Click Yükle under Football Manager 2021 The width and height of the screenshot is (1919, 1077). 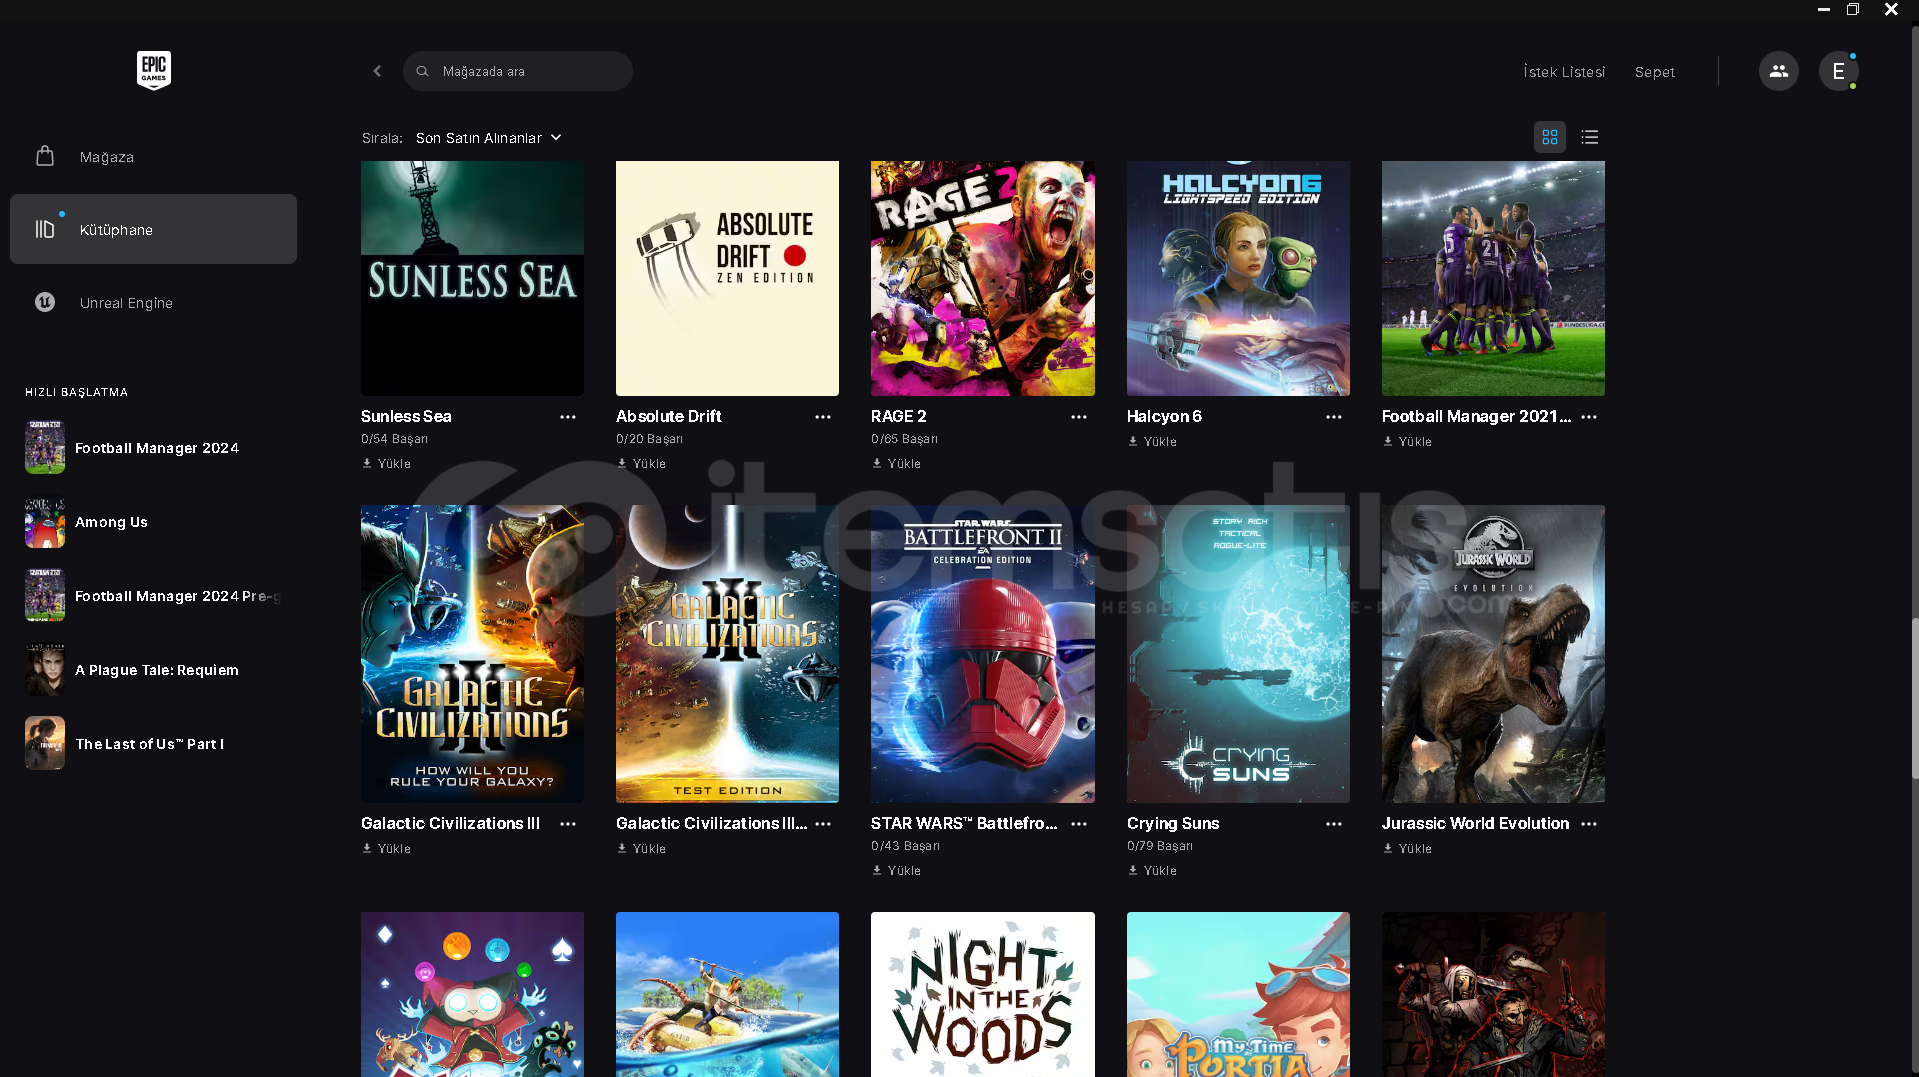tap(1408, 442)
